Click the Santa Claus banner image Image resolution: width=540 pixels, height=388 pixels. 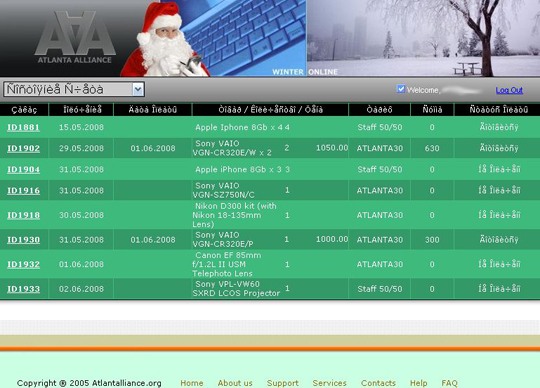point(165,39)
